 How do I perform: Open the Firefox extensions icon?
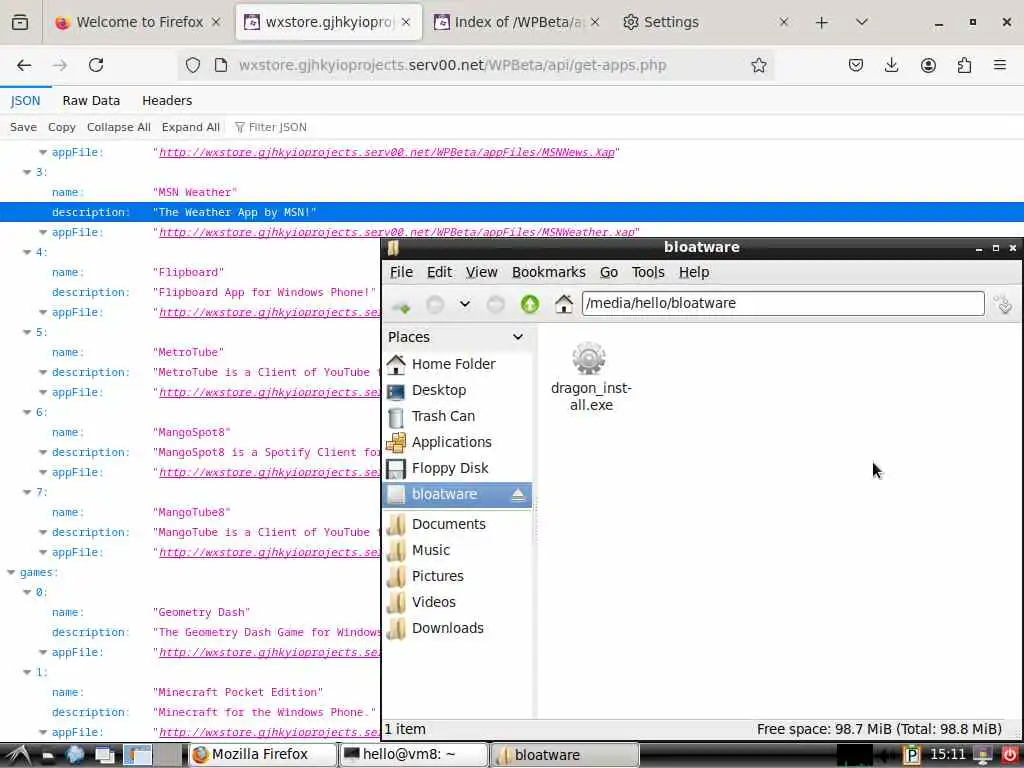tap(964, 65)
